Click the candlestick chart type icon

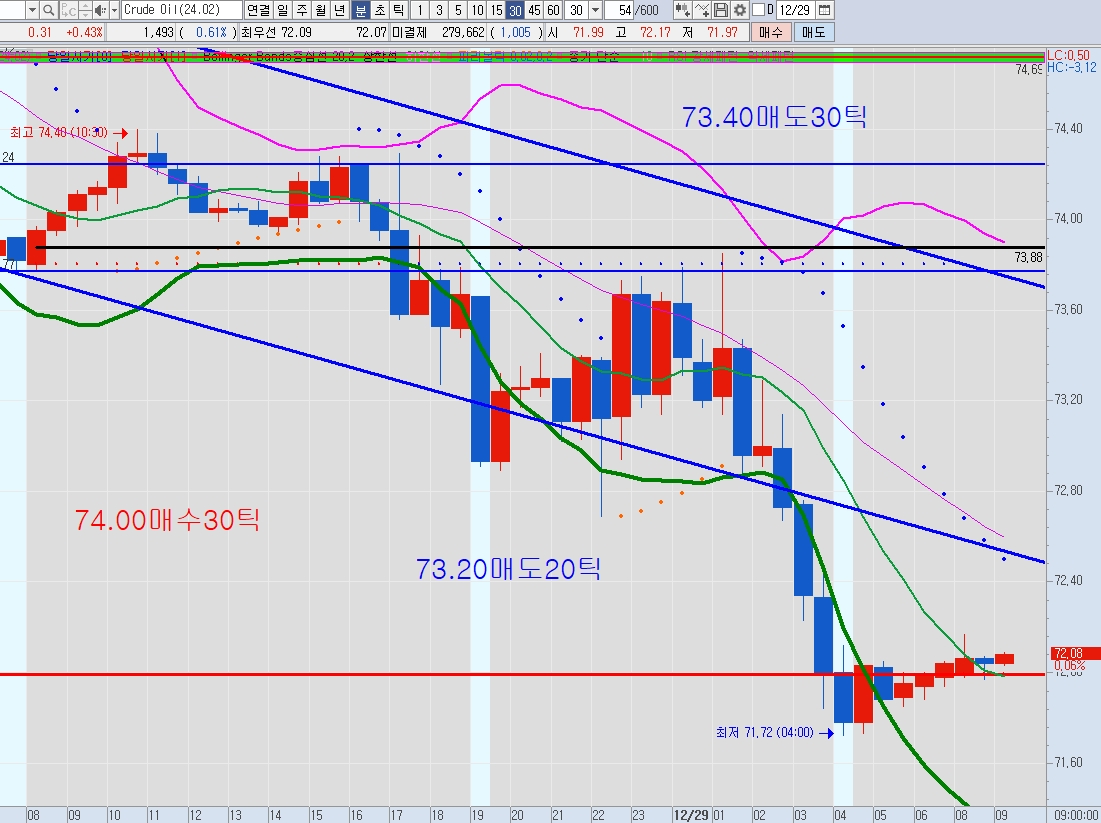click(683, 10)
